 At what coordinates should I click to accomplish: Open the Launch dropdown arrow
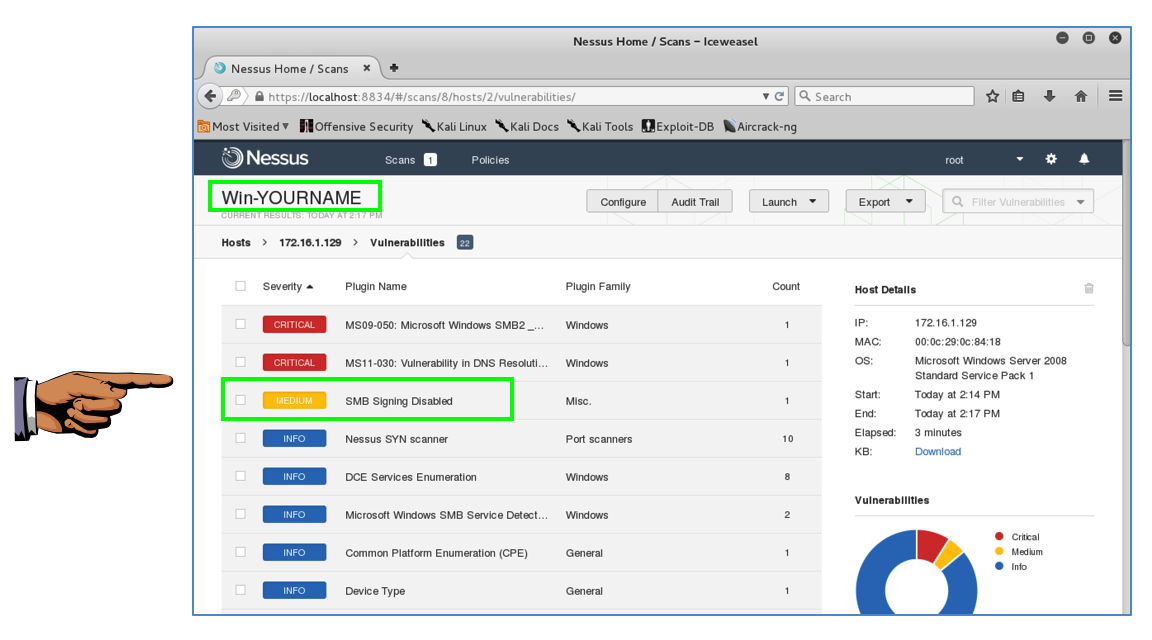tap(813, 201)
